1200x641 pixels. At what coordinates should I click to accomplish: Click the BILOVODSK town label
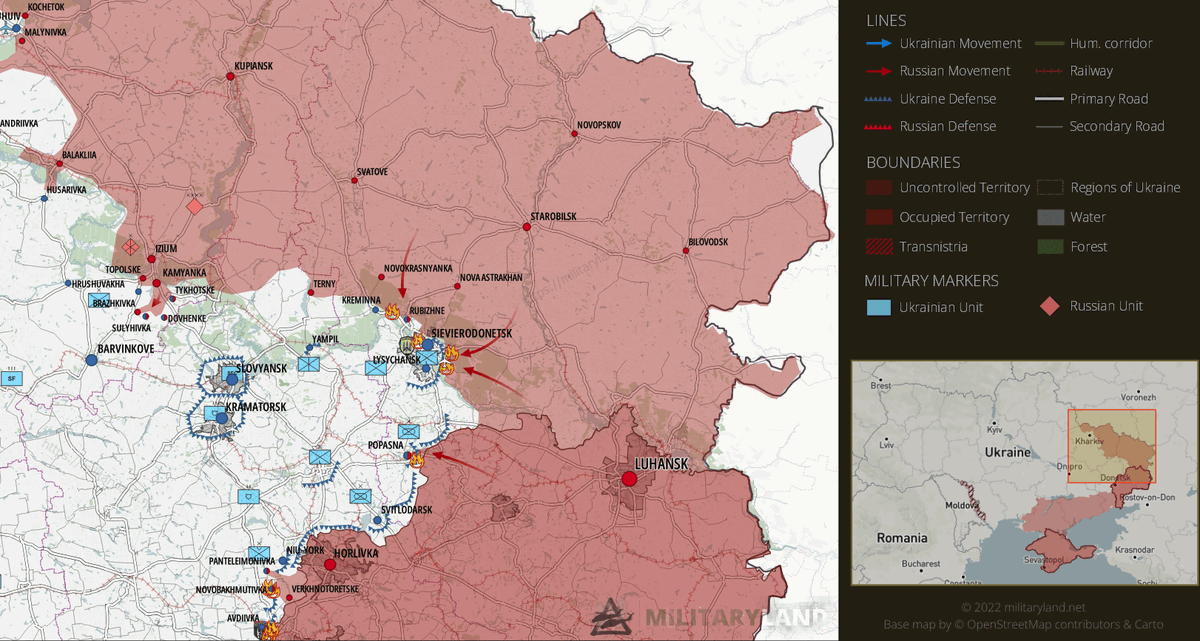click(x=708, y=242)
